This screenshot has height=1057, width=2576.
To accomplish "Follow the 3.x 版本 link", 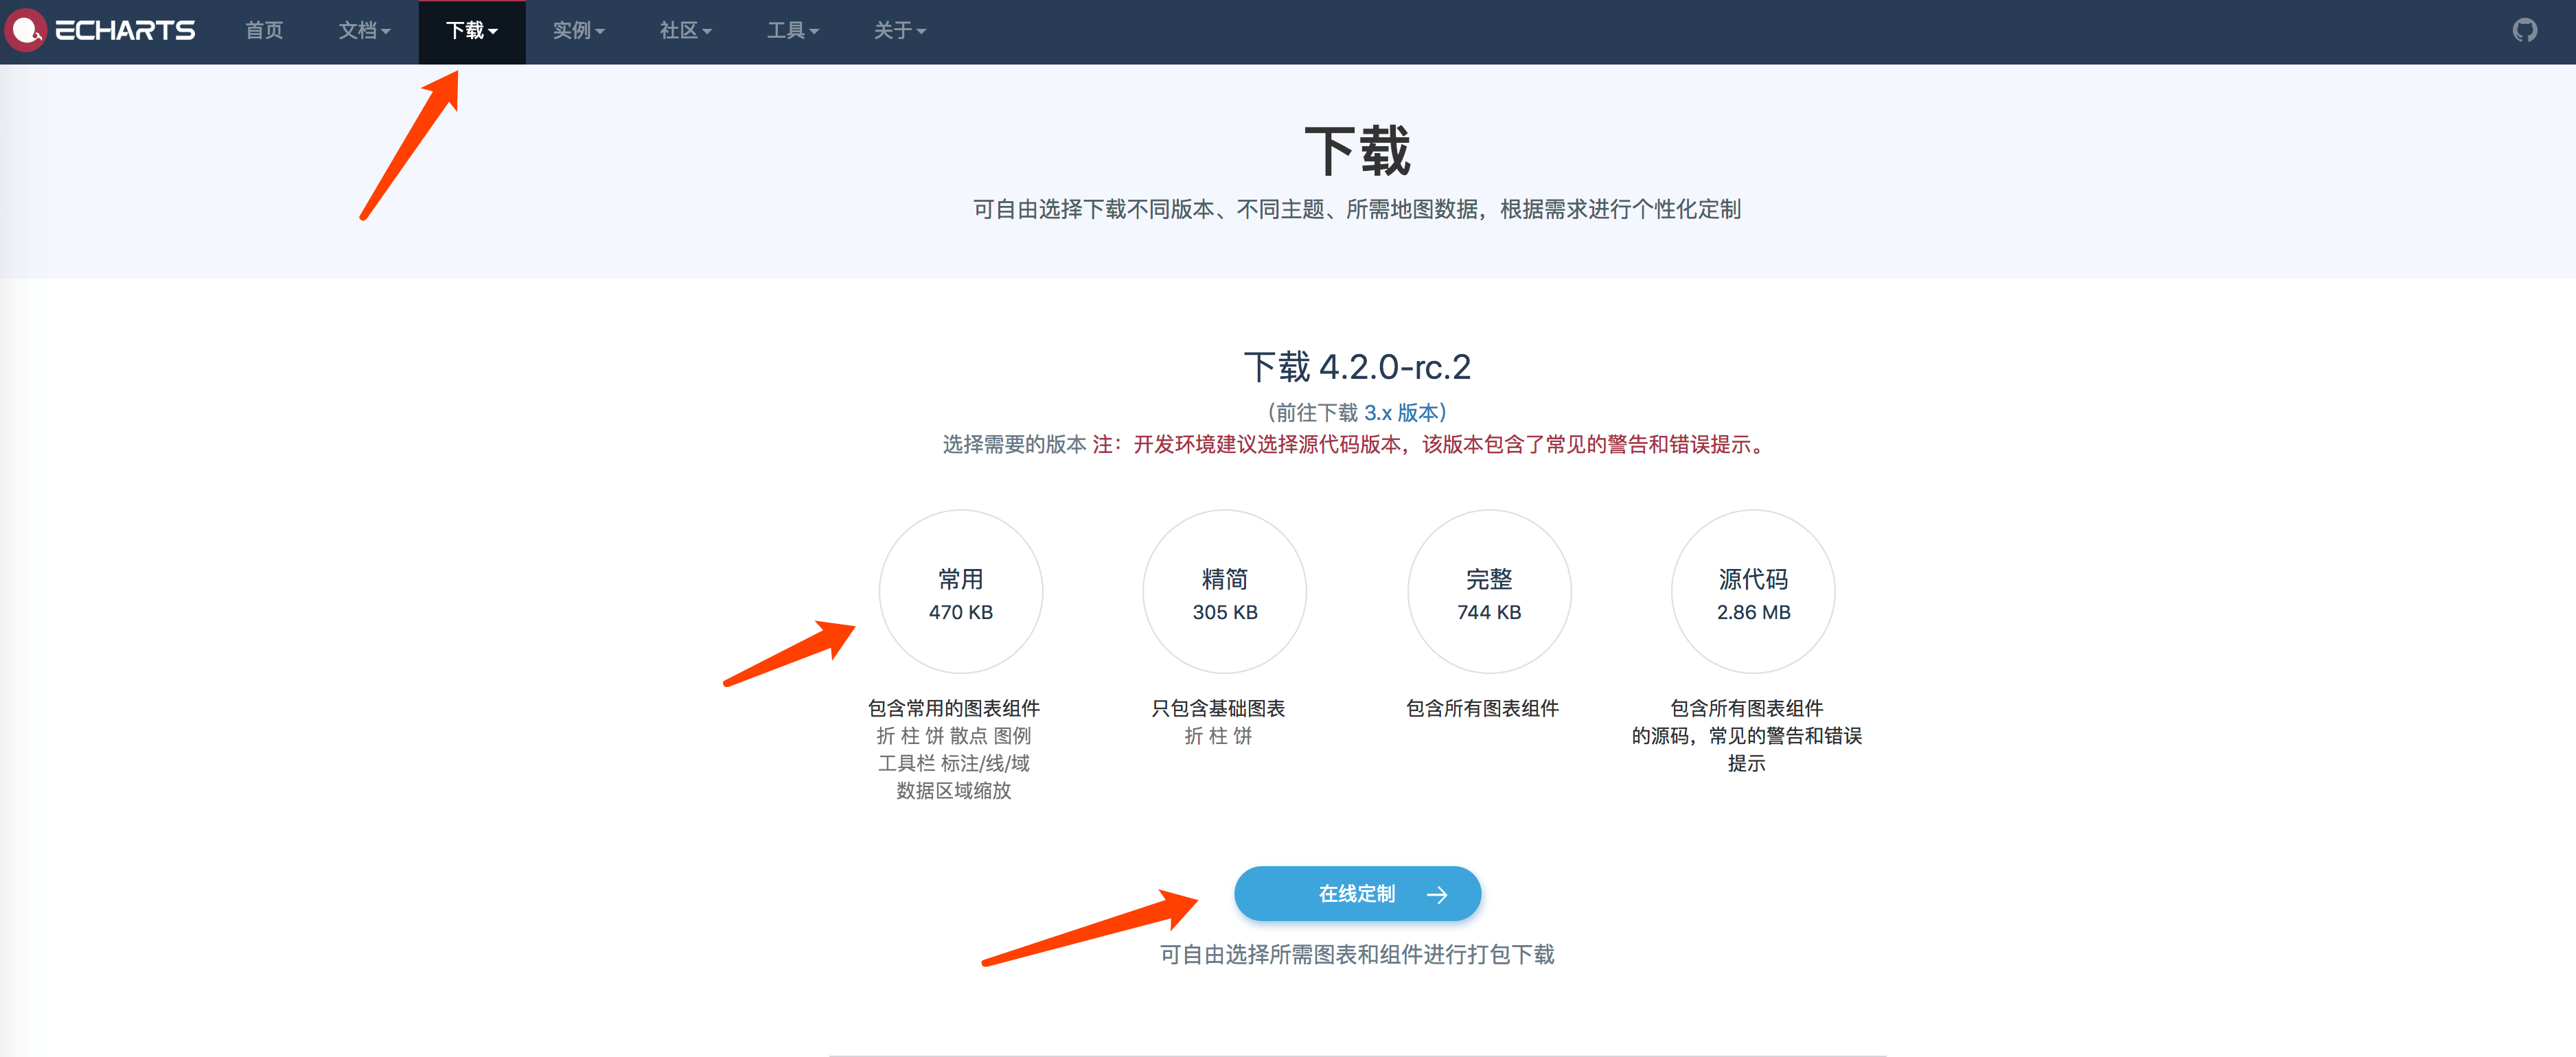I will [x=1401, y=412].
